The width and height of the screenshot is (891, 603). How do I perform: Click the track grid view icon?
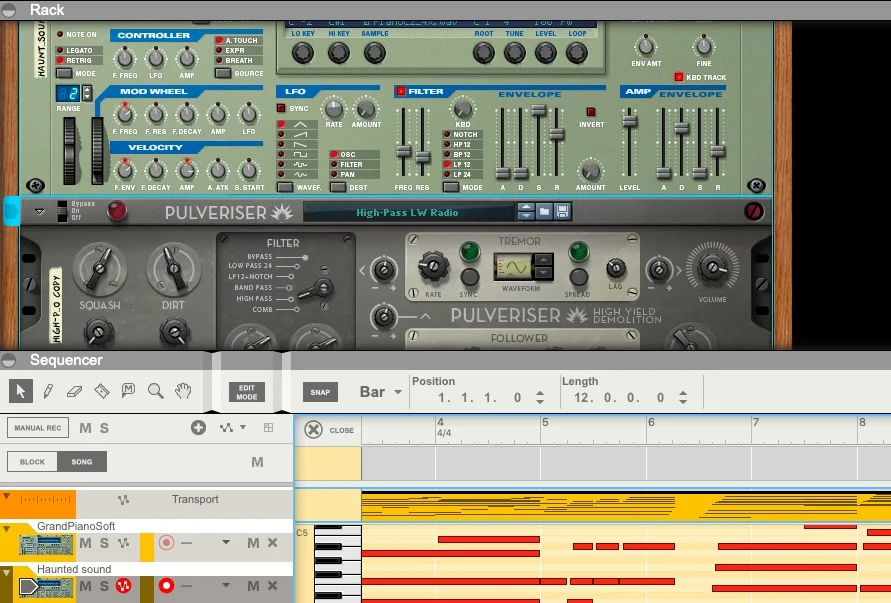268,427
